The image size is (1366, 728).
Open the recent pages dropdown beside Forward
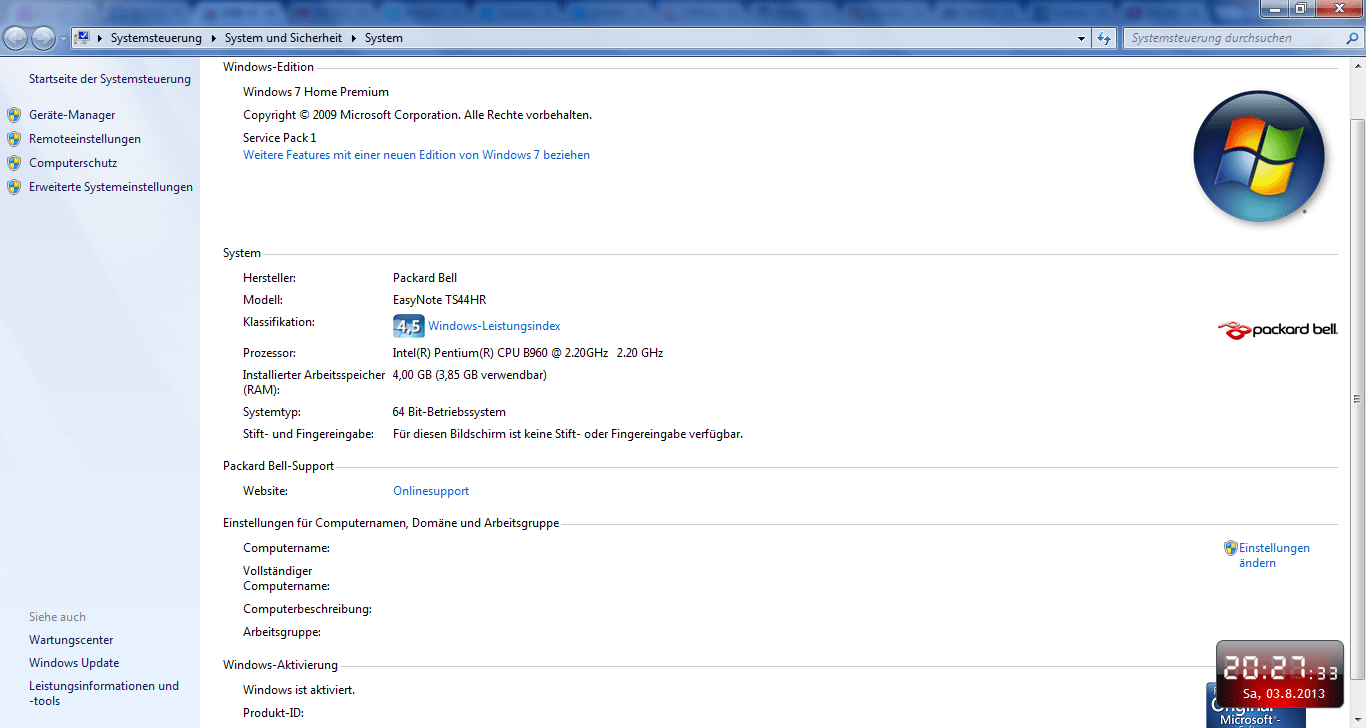[x=64, y=39]
